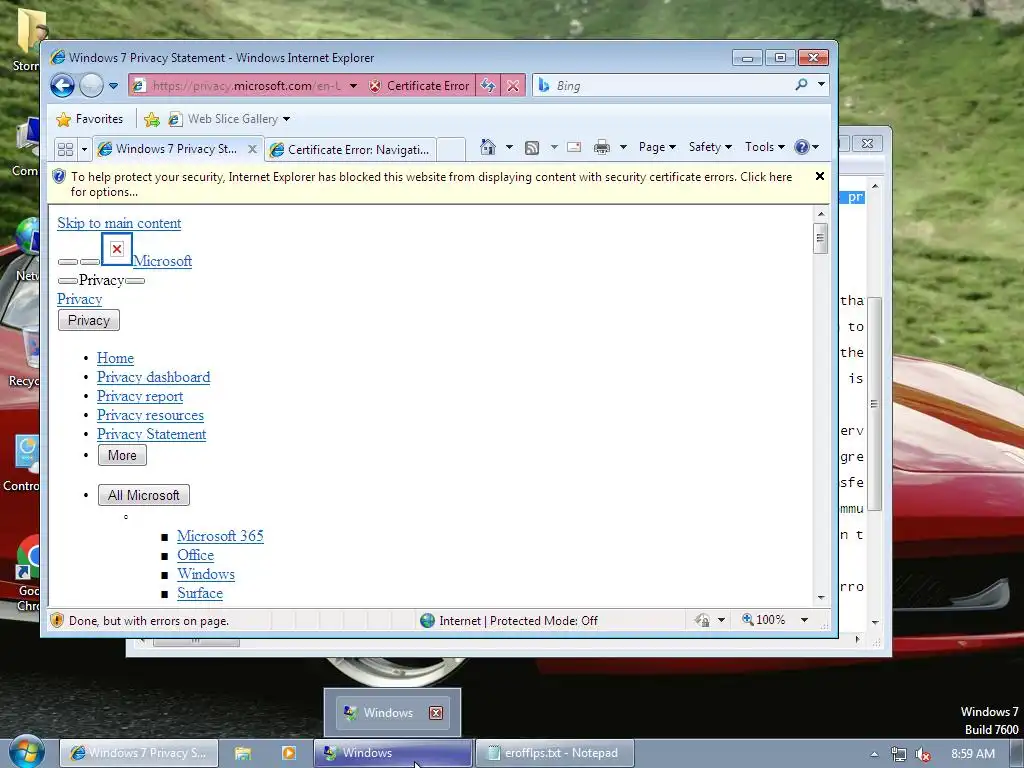Click the Certificate Error warning
1024x768 pixels.
(419, 86)
